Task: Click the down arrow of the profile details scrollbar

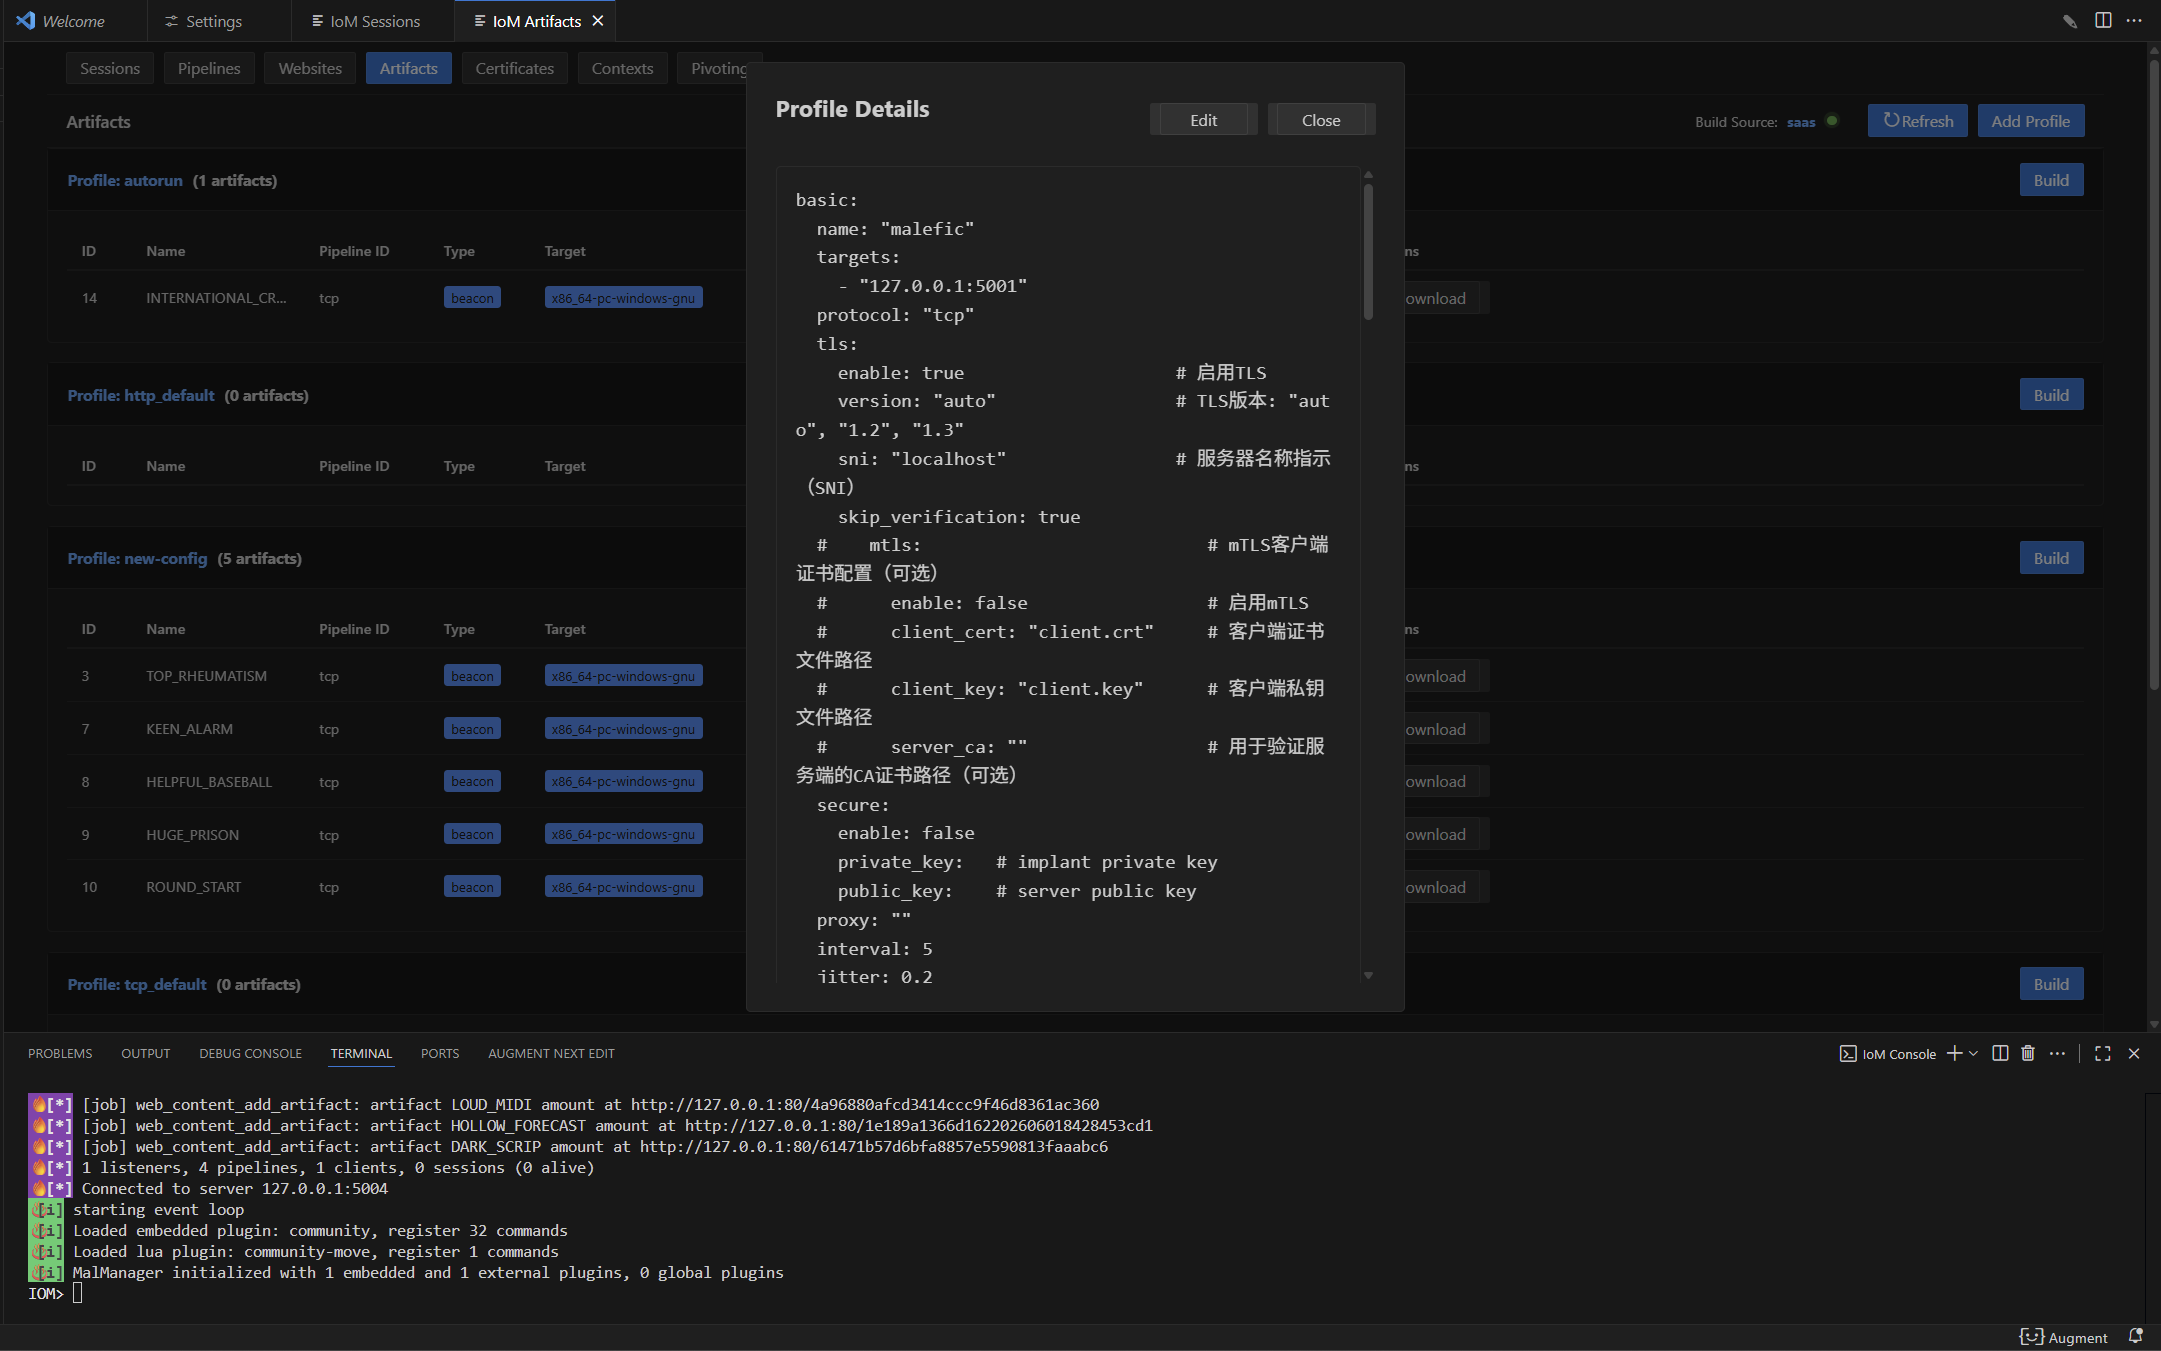Action: point(1368,976)
